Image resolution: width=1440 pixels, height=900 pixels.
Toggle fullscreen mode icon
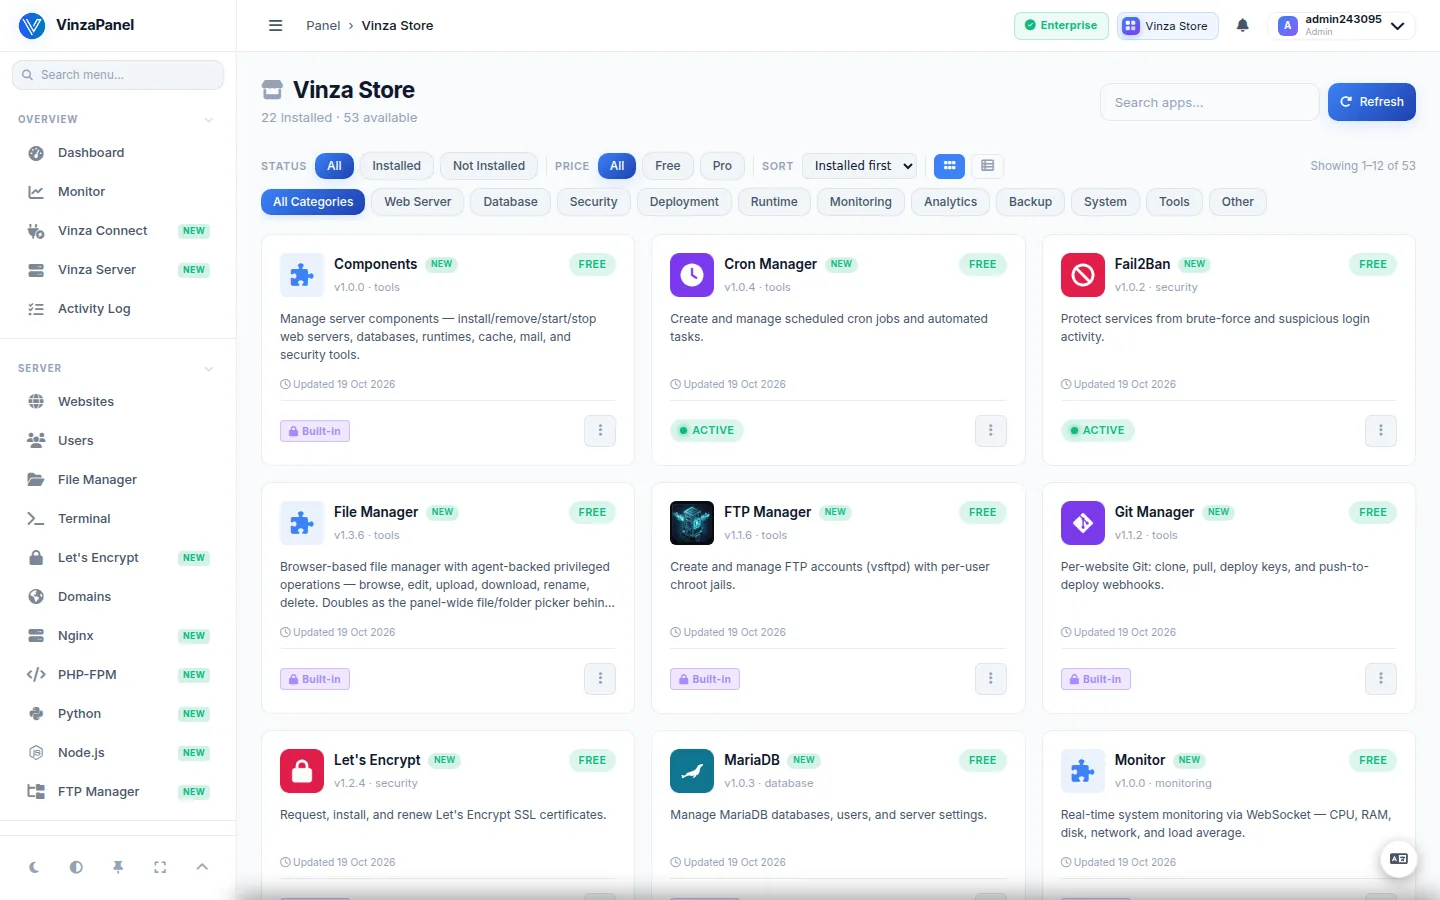click(x=160, y=867)
